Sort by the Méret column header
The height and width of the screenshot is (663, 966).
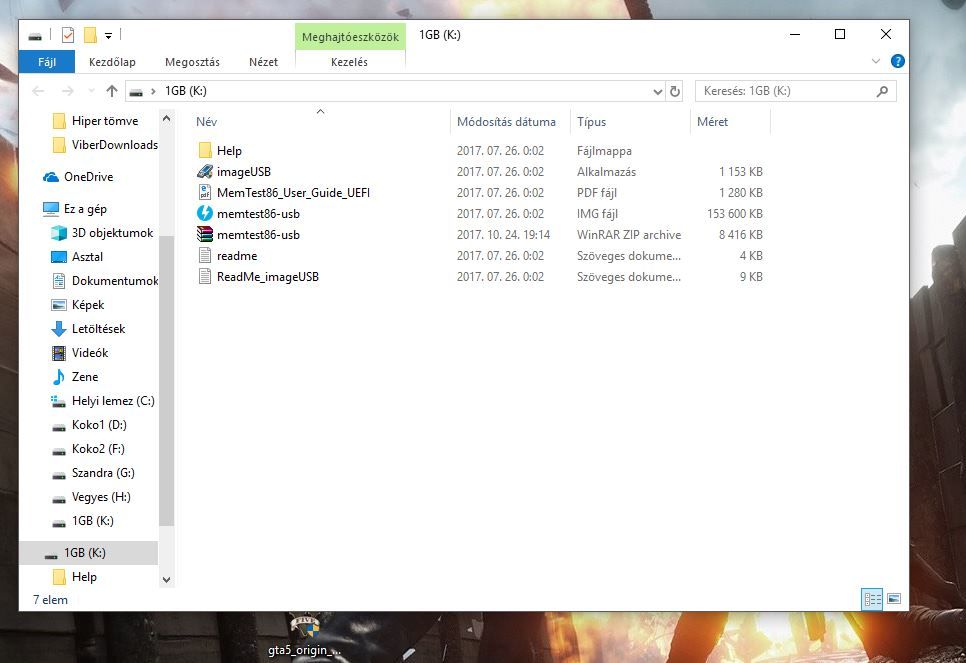[712, 121]
